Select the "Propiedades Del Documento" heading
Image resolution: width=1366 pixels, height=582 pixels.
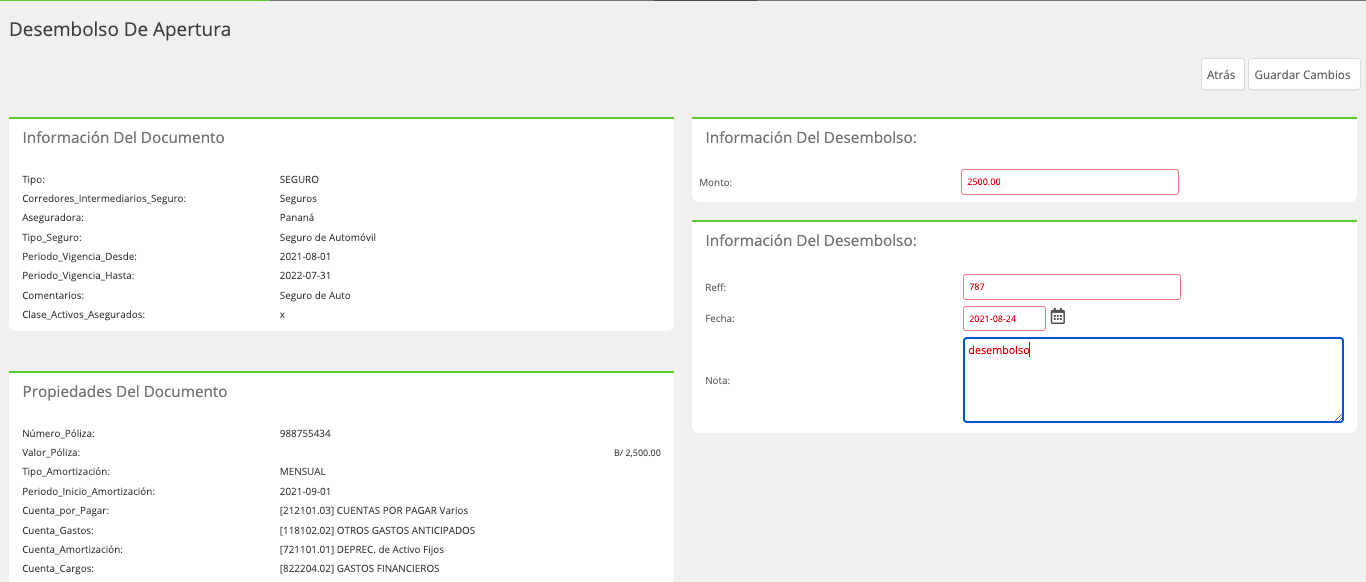click(x=125, y=391)
